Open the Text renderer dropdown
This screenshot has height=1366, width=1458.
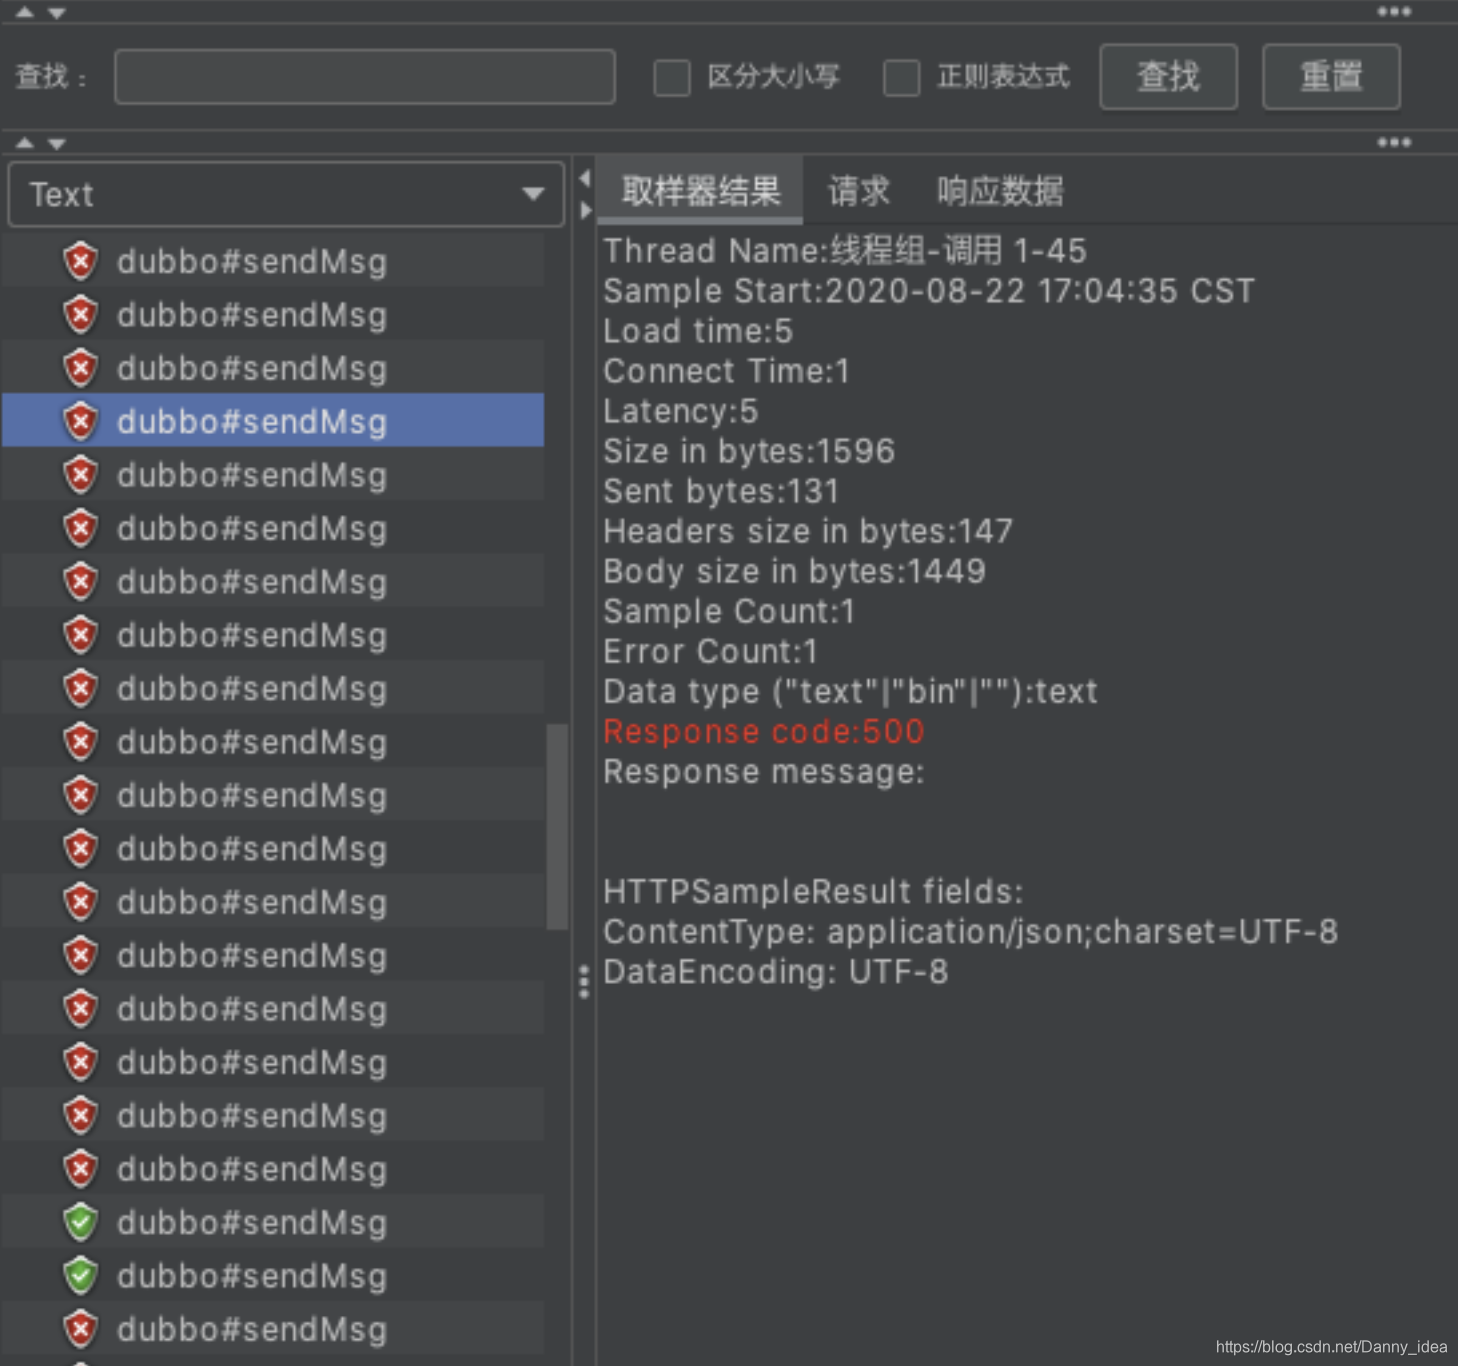(x=286, y=194)
